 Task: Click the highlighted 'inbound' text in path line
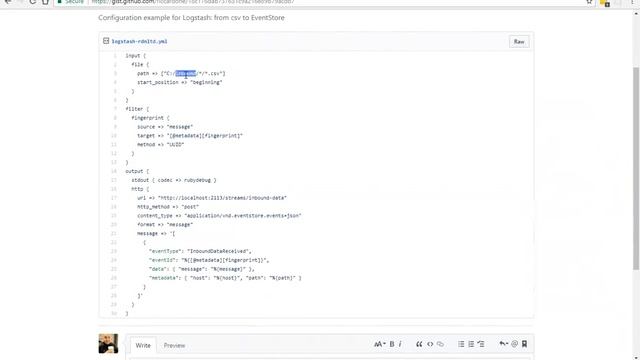pyautogui.click(x=186, y=73)
